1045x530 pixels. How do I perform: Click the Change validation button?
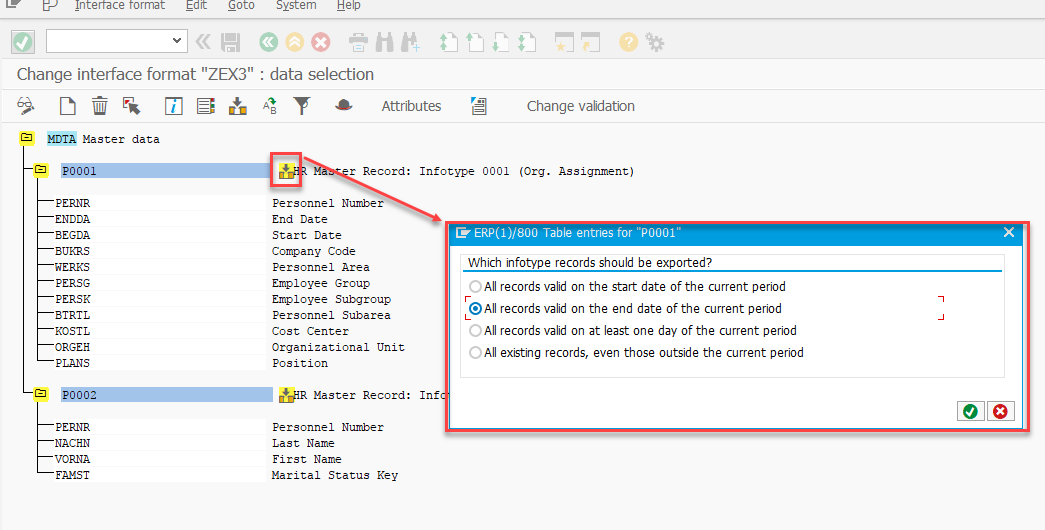[580, 106]
